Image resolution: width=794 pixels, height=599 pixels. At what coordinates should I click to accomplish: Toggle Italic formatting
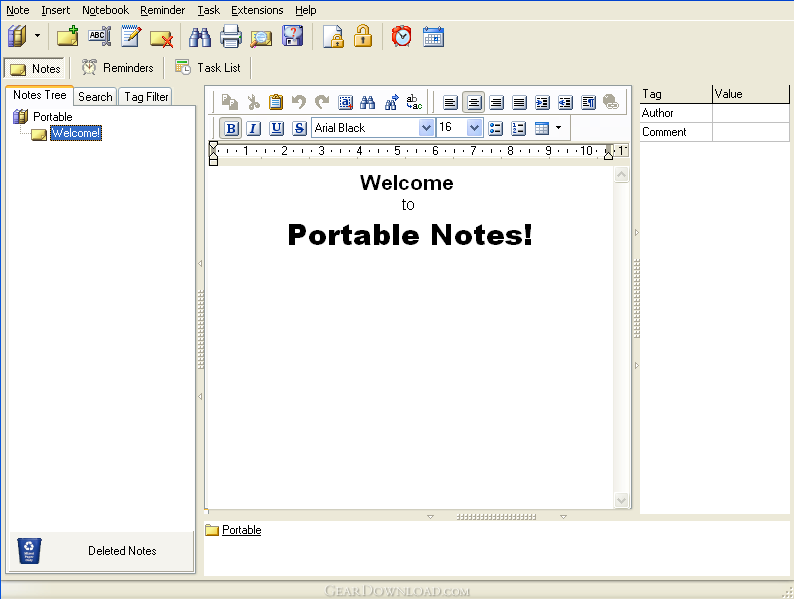[x=253, y=129]
